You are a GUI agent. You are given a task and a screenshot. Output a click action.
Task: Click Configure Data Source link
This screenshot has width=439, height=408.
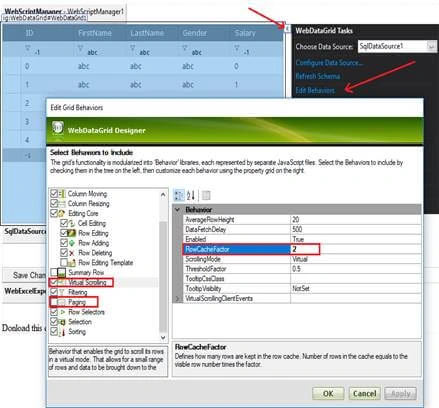(329, 63)
